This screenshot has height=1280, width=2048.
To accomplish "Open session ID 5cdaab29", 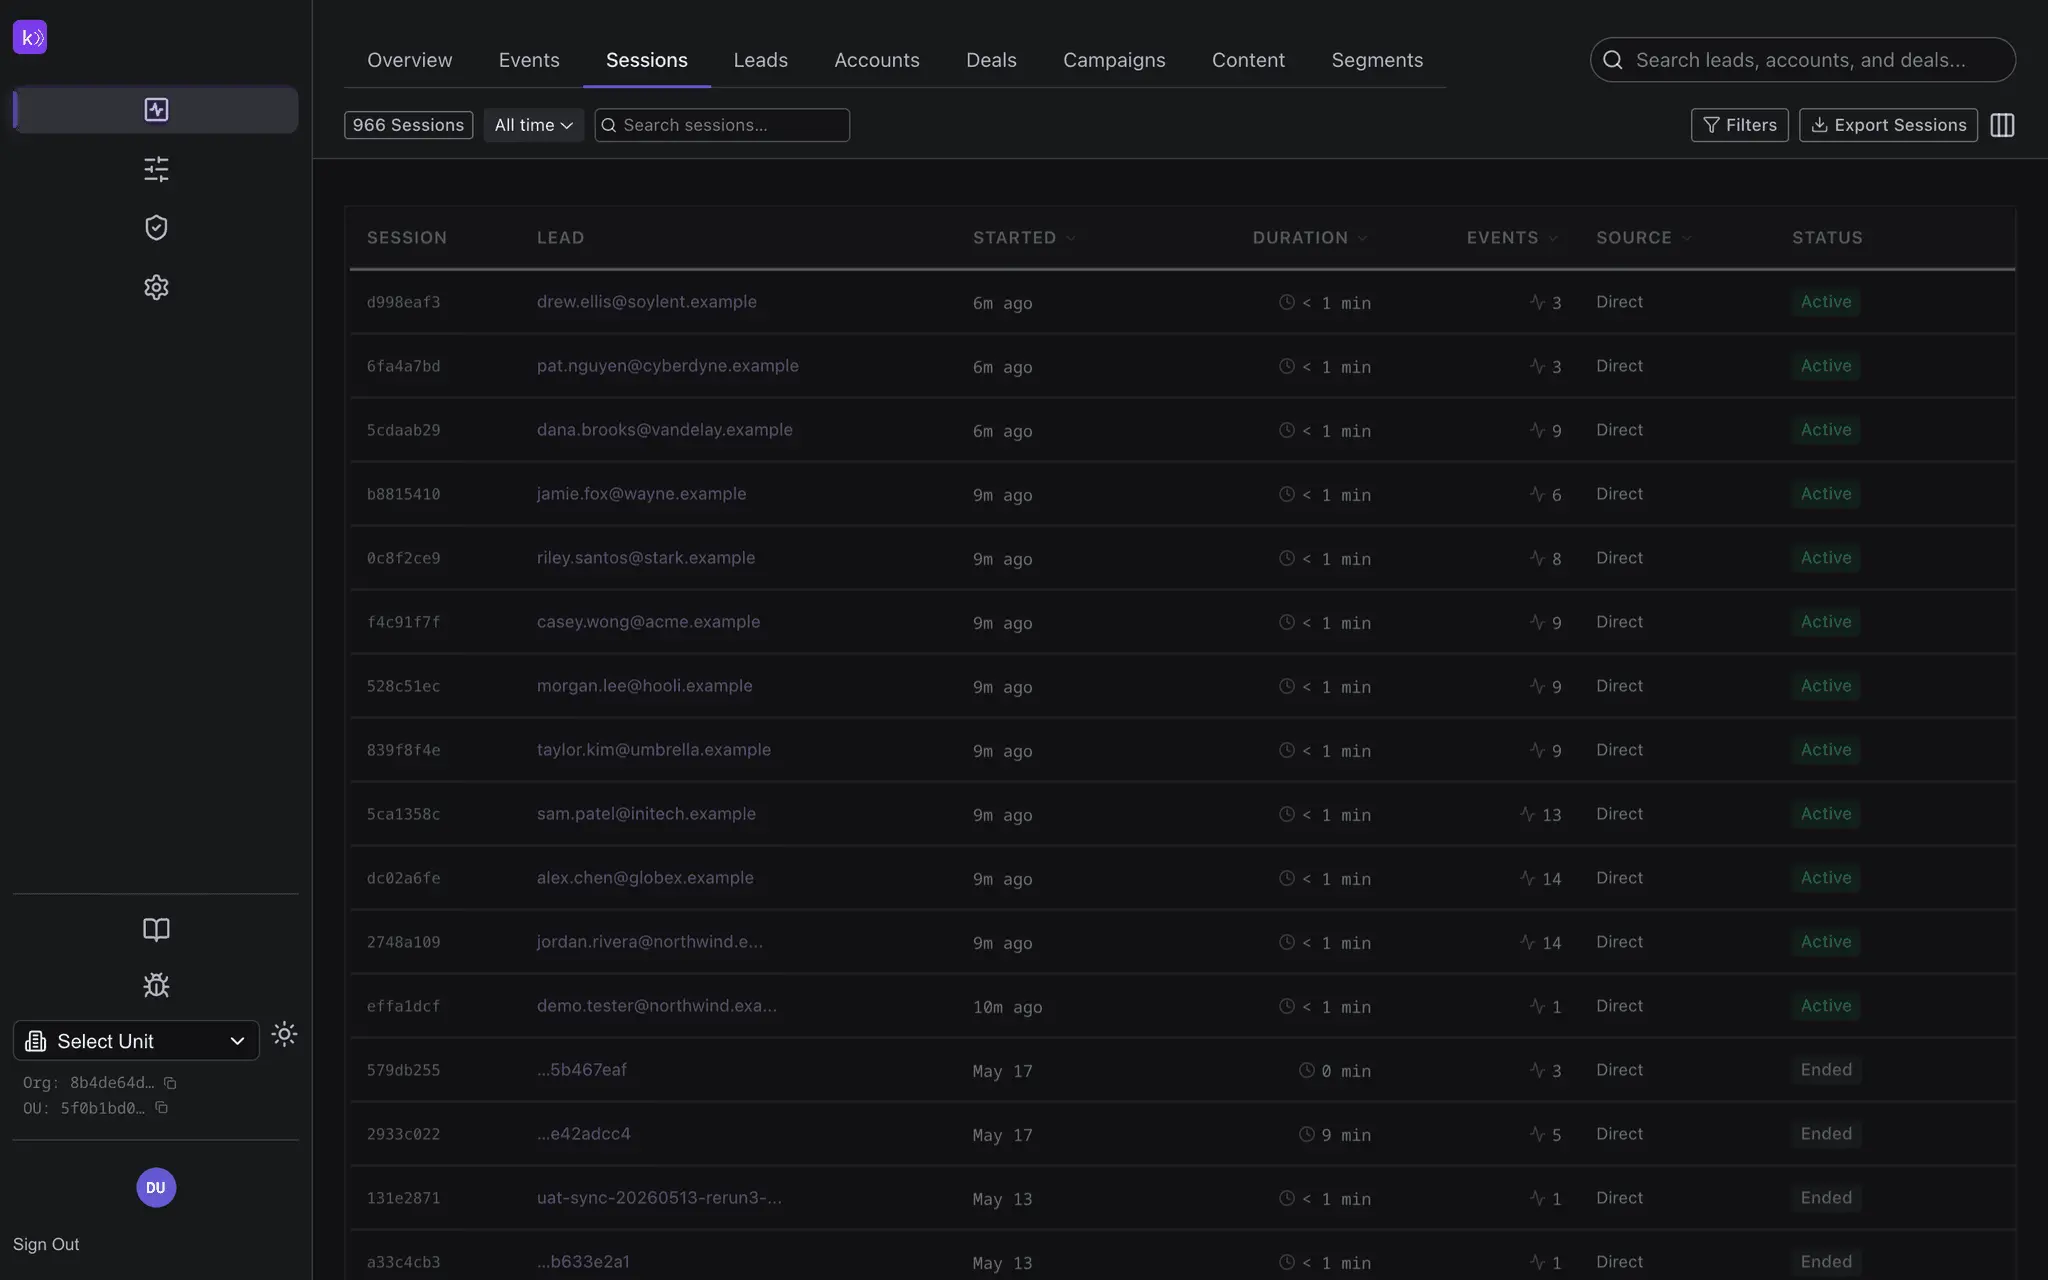I will point(403,430).
